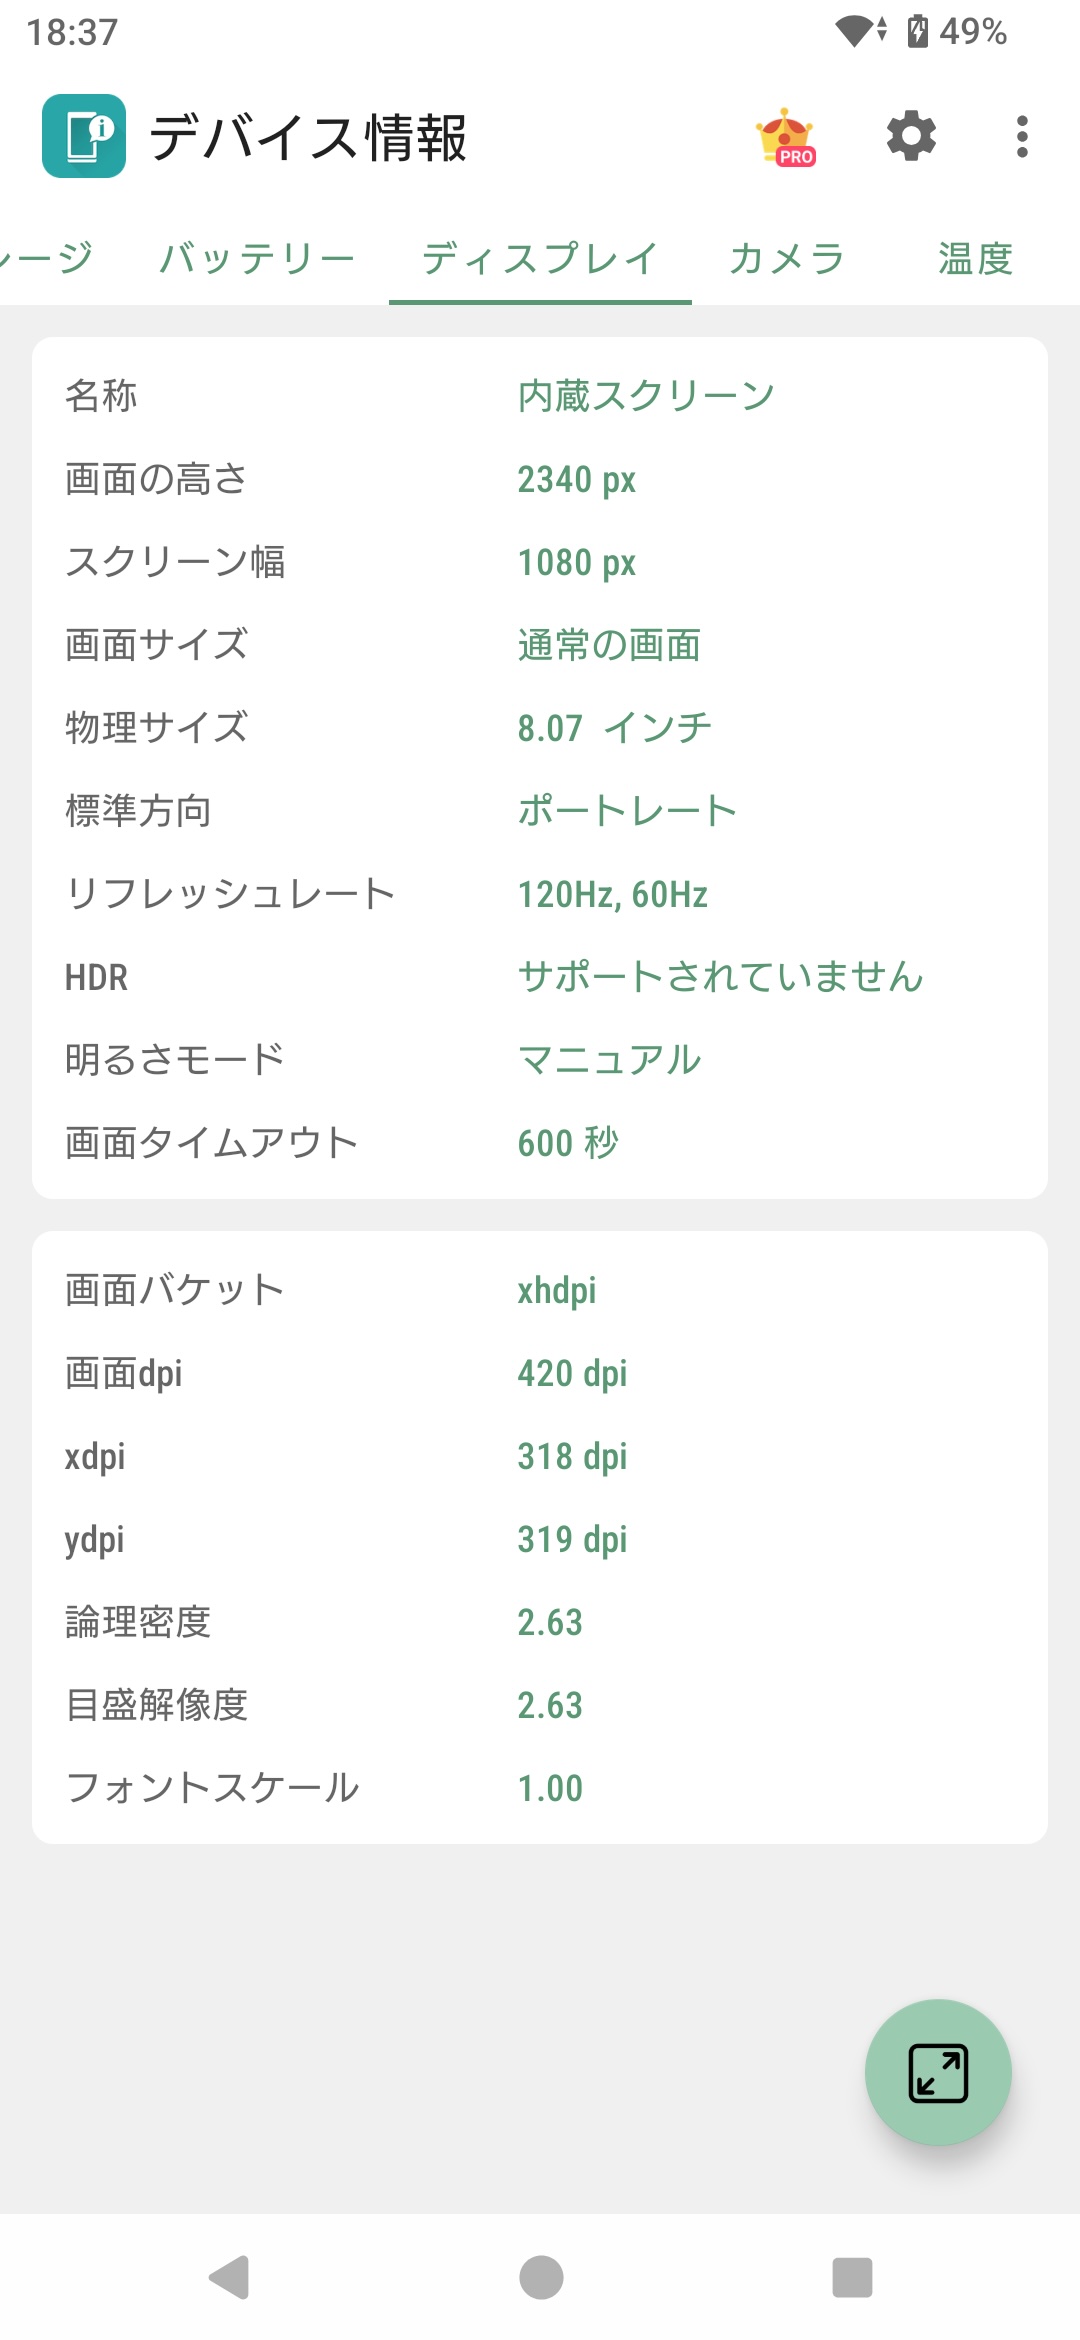The height and width of the screenshot is (2340, 1080).
Task: Tap the battery status icon
Action: 917,31
